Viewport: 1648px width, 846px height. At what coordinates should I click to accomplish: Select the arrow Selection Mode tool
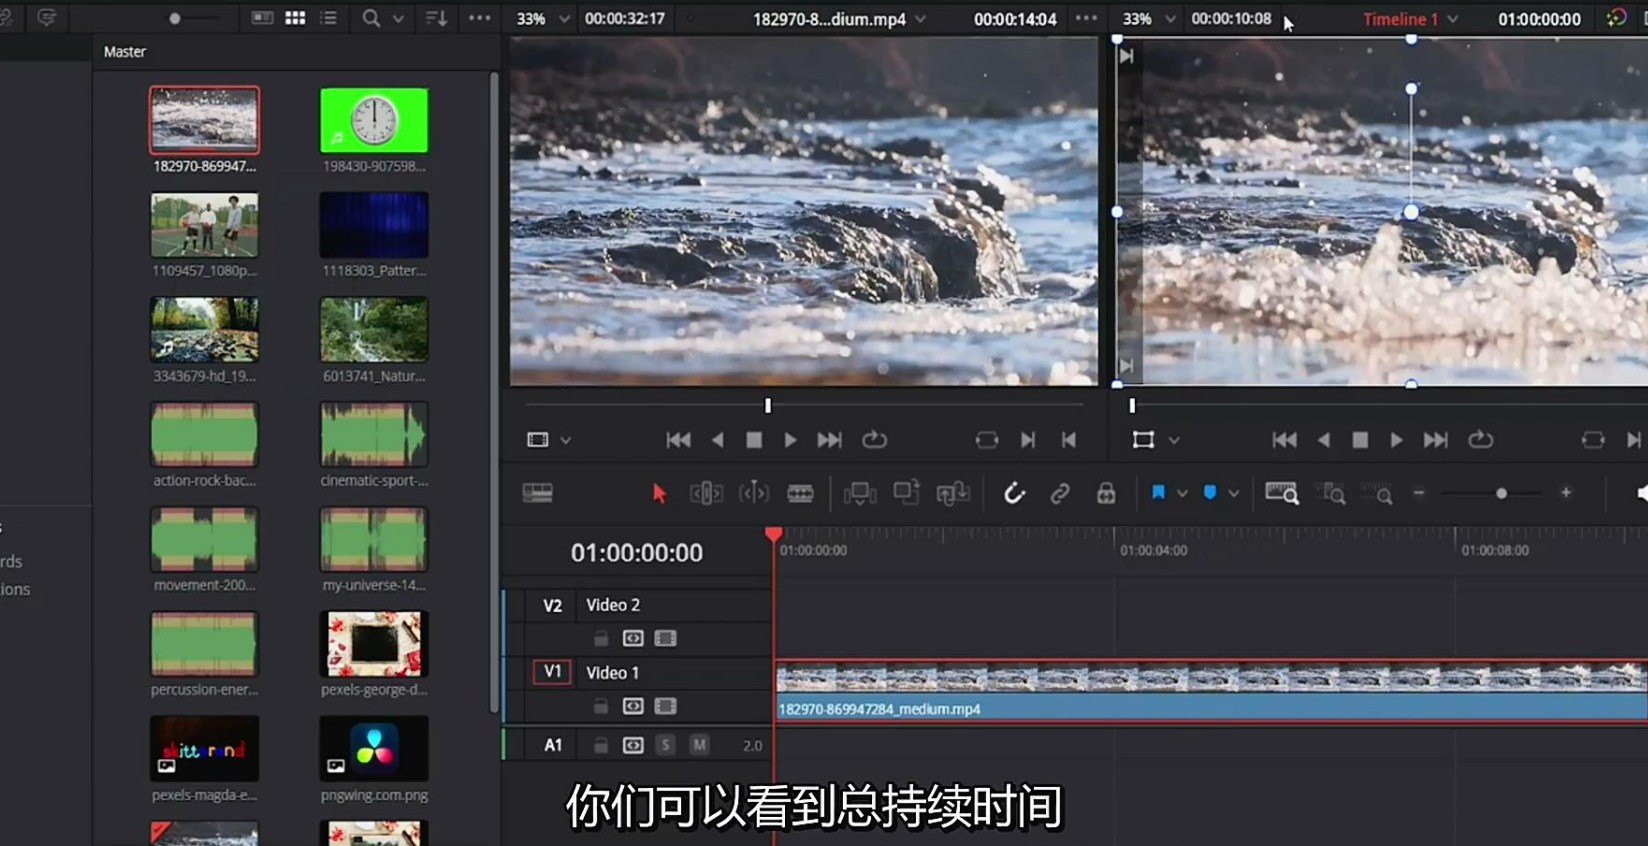pos(658,493)
